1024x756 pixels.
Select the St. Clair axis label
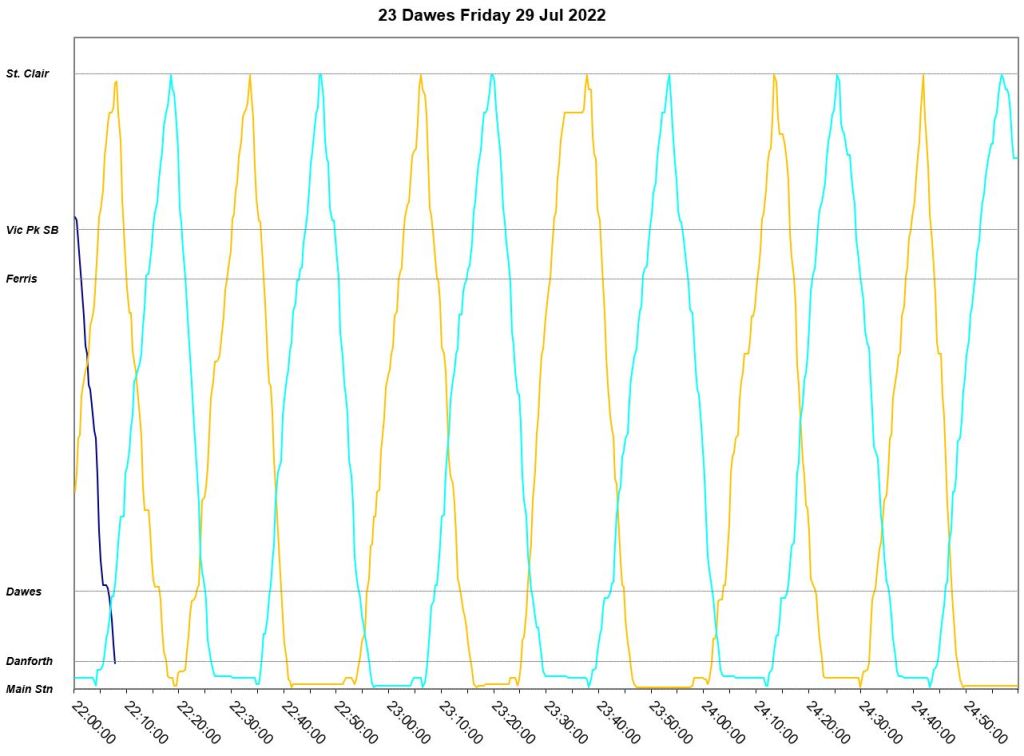[x=28, y=74]
